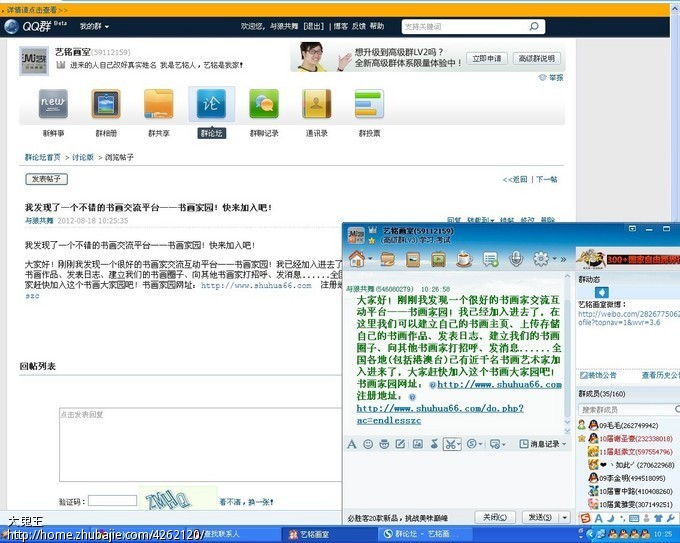Show more toolbar items with double chevron

pos(563,259)
